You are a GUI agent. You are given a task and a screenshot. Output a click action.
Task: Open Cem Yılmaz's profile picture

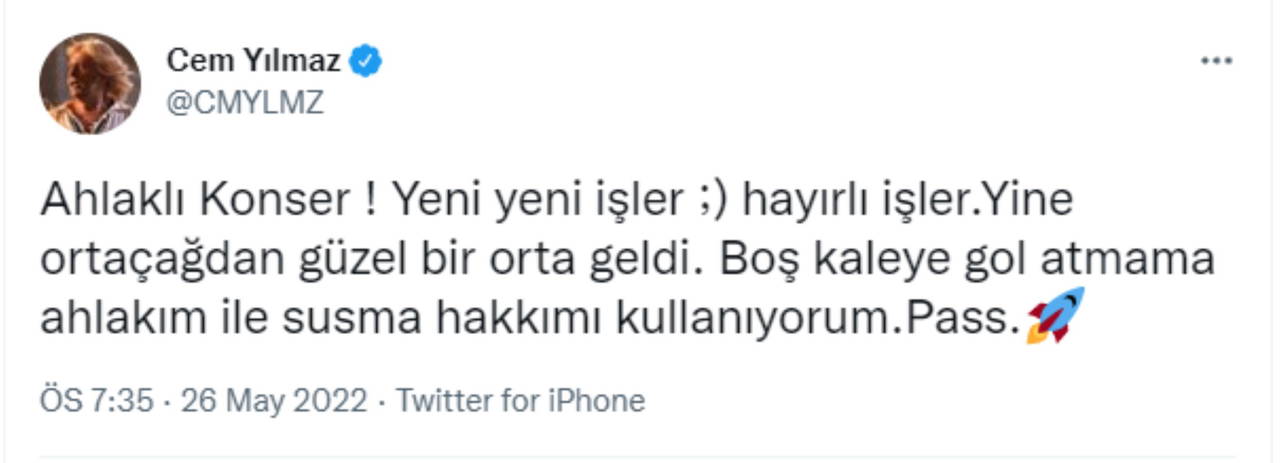89,83
